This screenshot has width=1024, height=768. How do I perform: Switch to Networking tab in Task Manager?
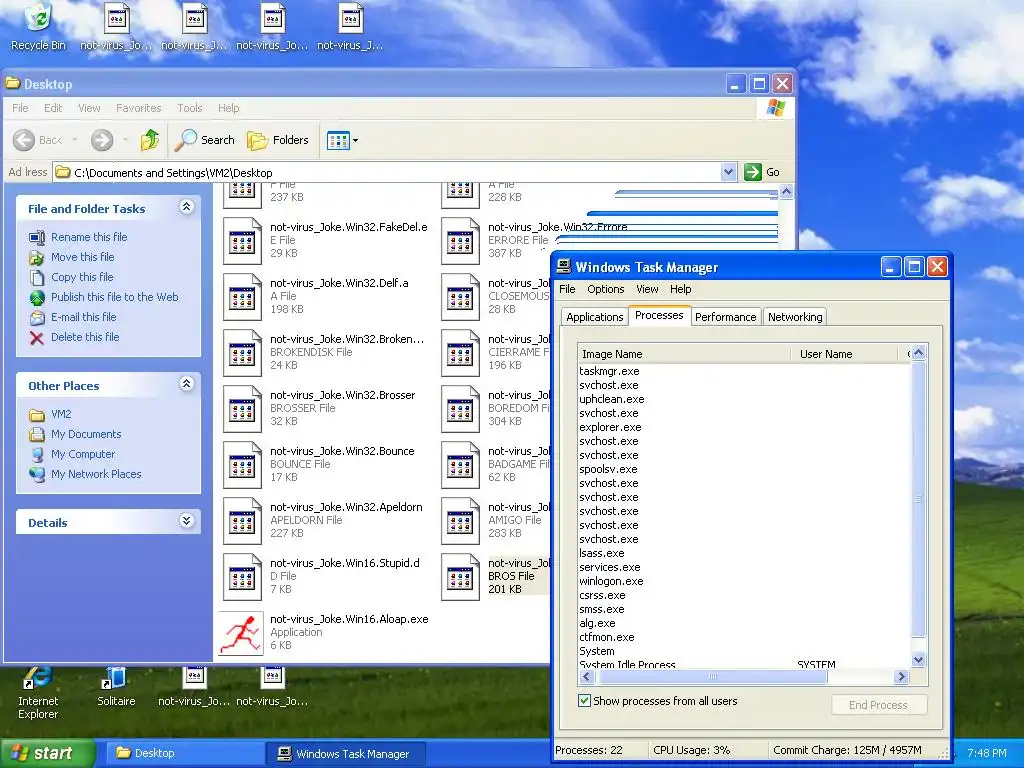pos(795,317)
